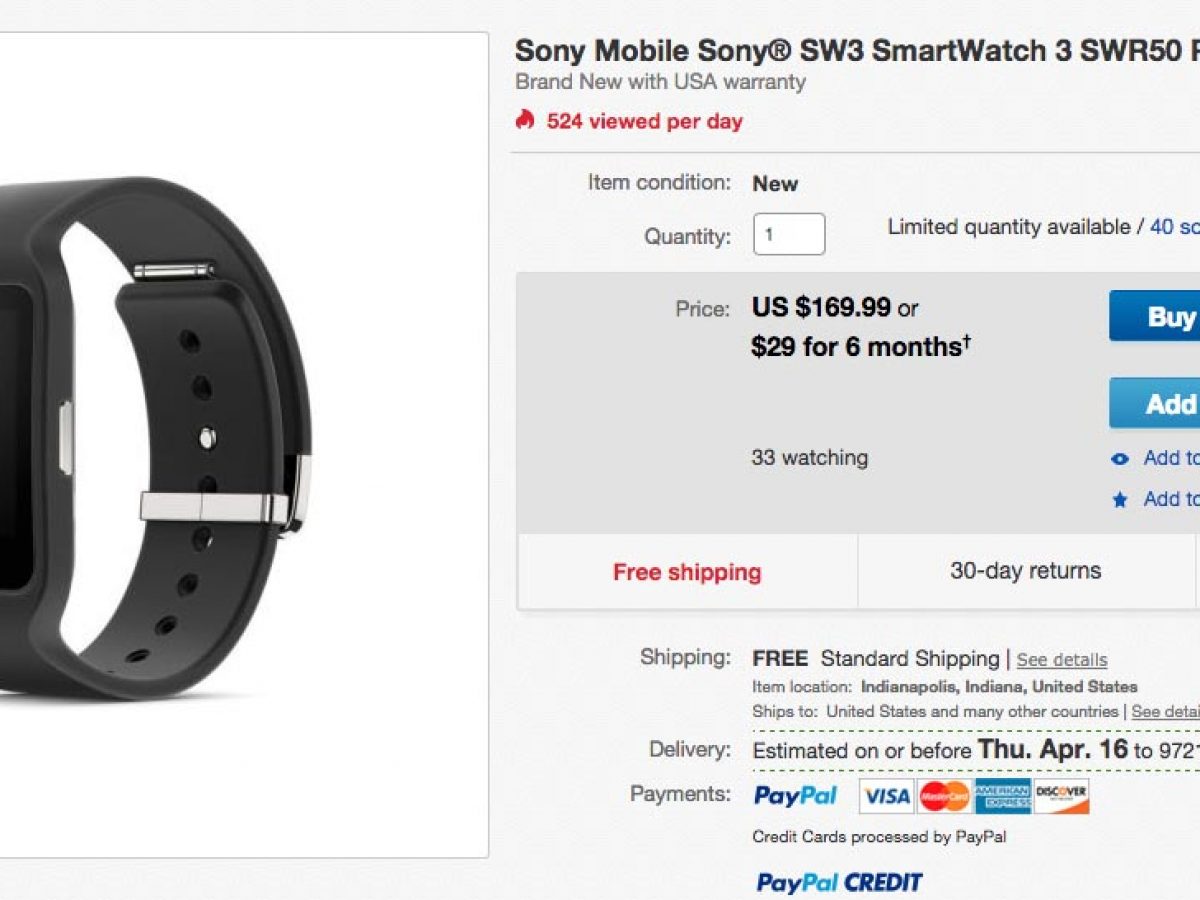Open the shipping See details link

(1061, 660)
